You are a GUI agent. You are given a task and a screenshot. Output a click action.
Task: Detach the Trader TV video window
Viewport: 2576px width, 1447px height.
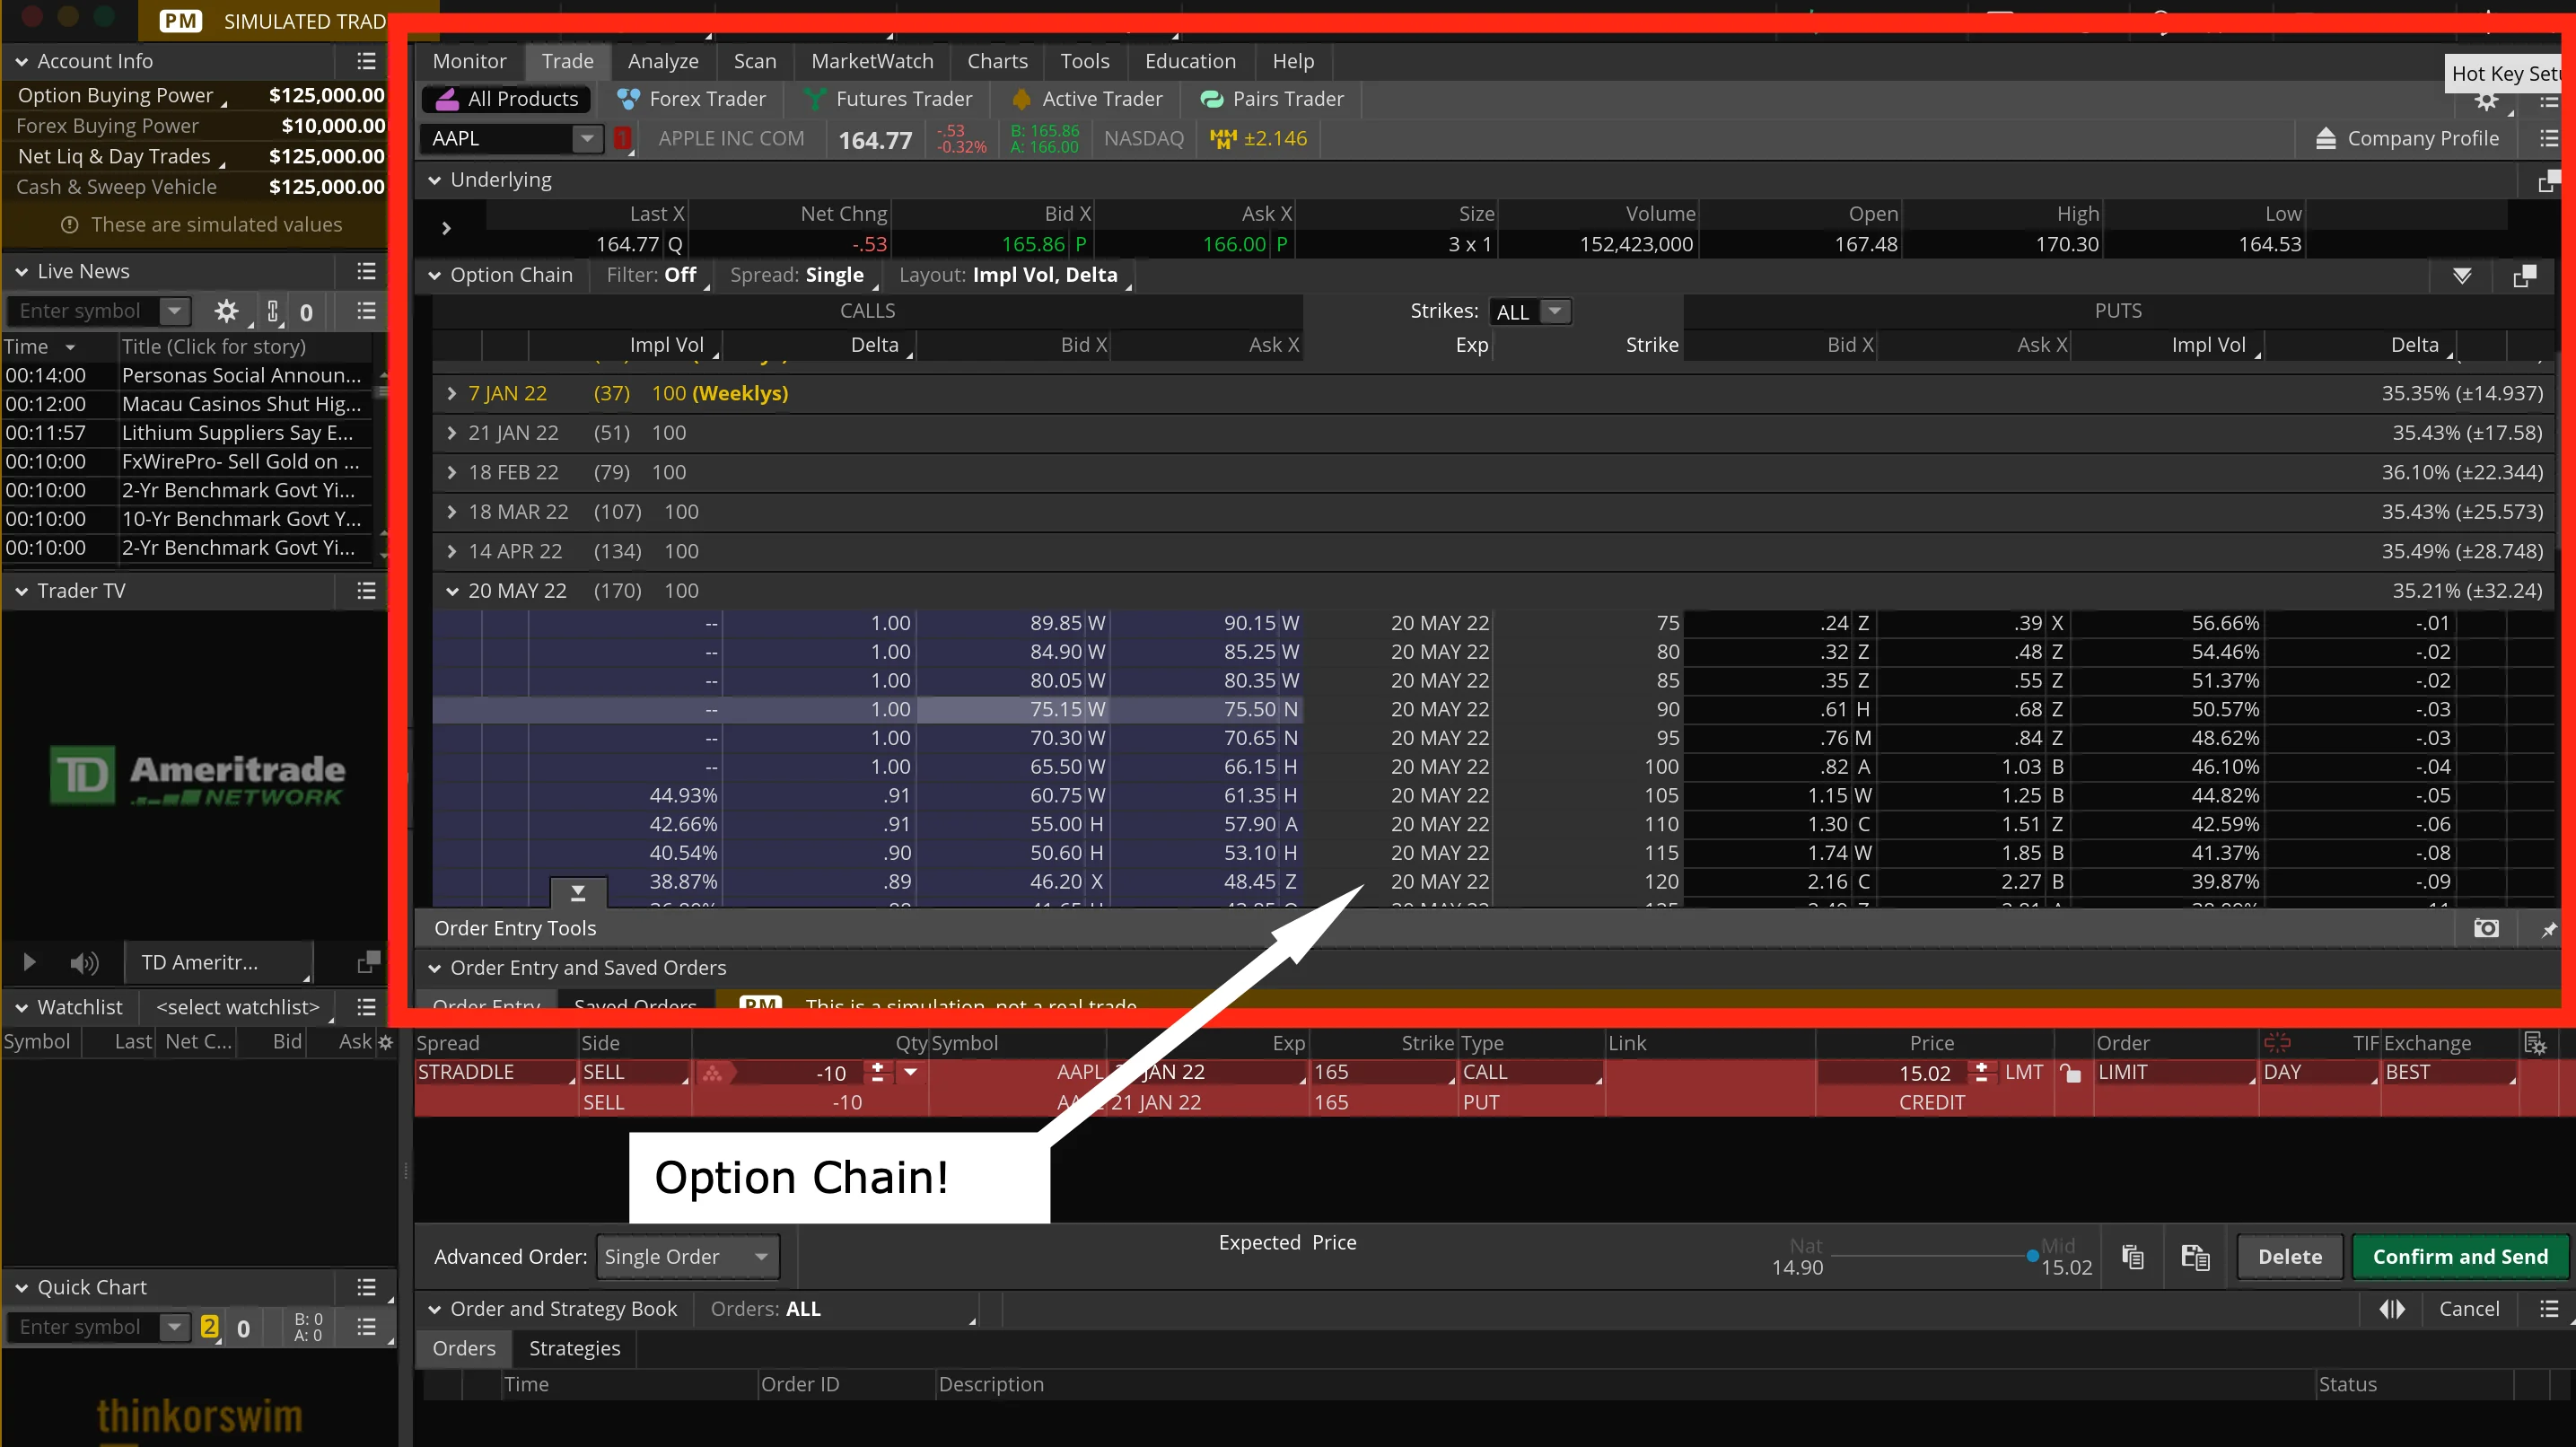coord(368,962)
